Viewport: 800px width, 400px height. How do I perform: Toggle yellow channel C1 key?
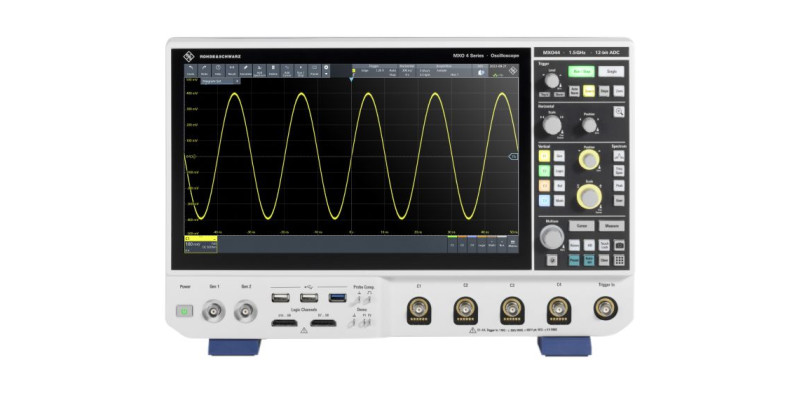click(x=545, y=156)
